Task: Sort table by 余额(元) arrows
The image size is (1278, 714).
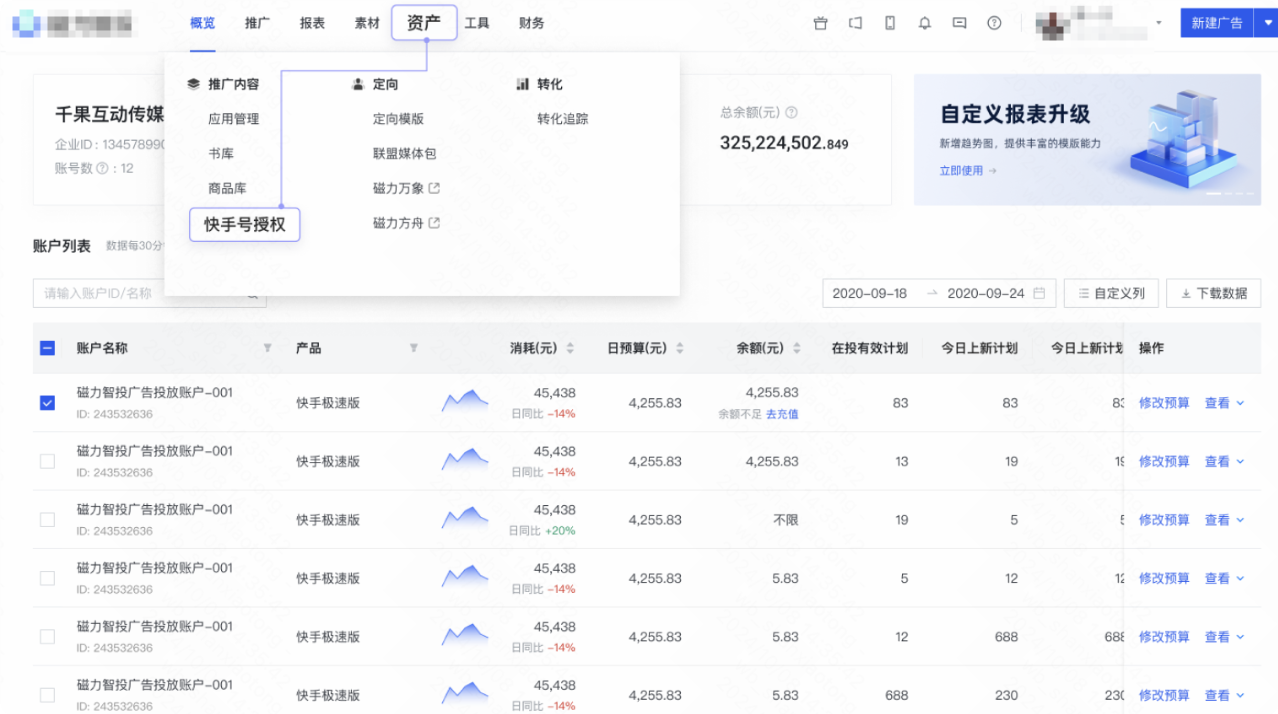Action: pos(797,348)
